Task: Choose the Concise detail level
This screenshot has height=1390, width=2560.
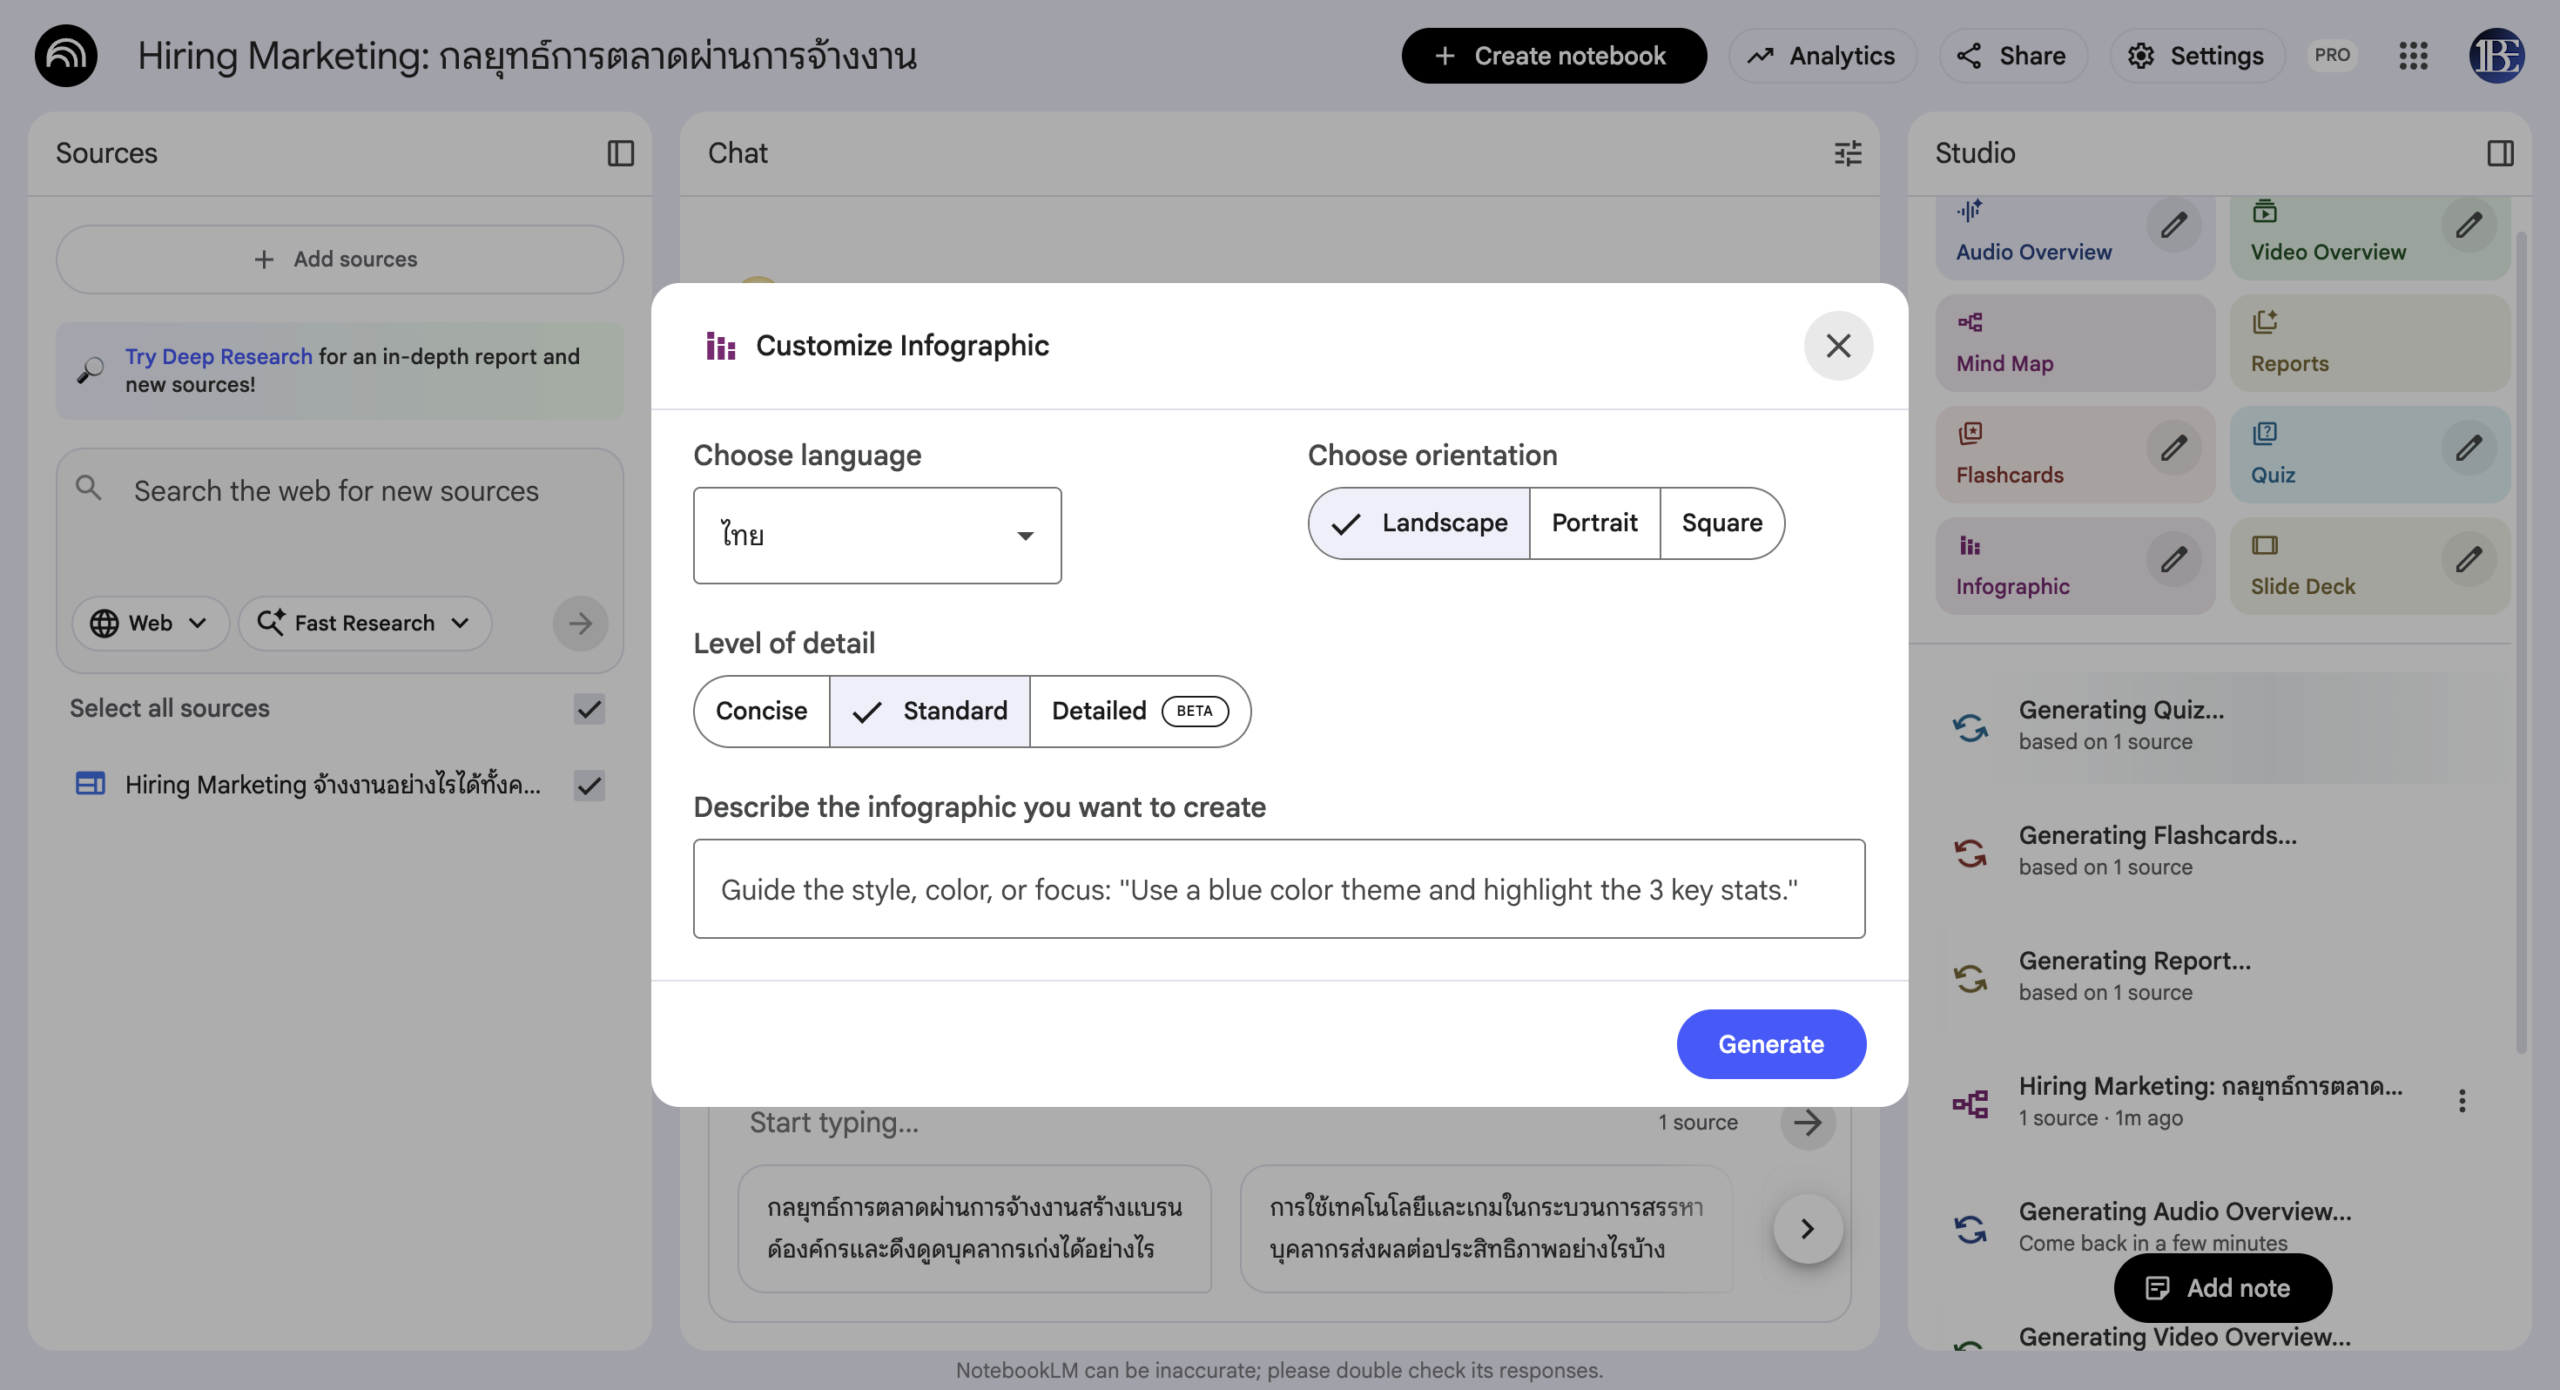Action: [x=761, y=711]
